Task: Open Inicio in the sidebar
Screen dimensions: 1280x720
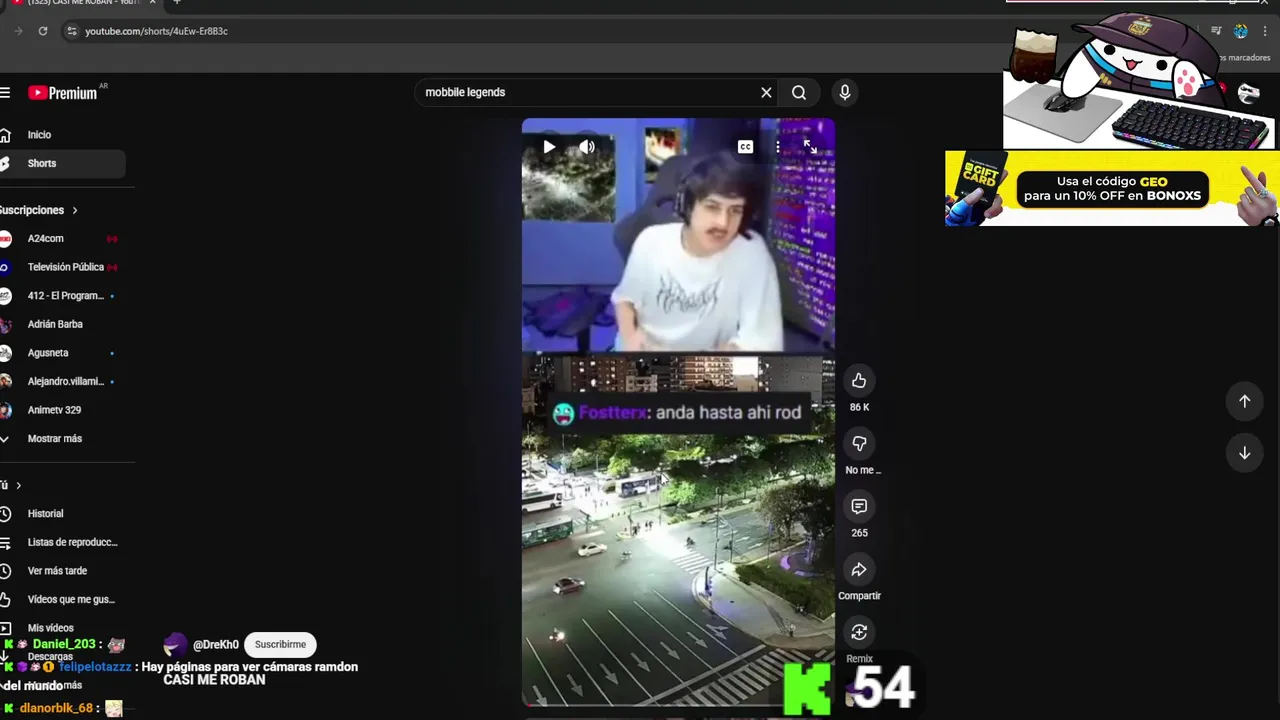Action: (x=39, y=135)
